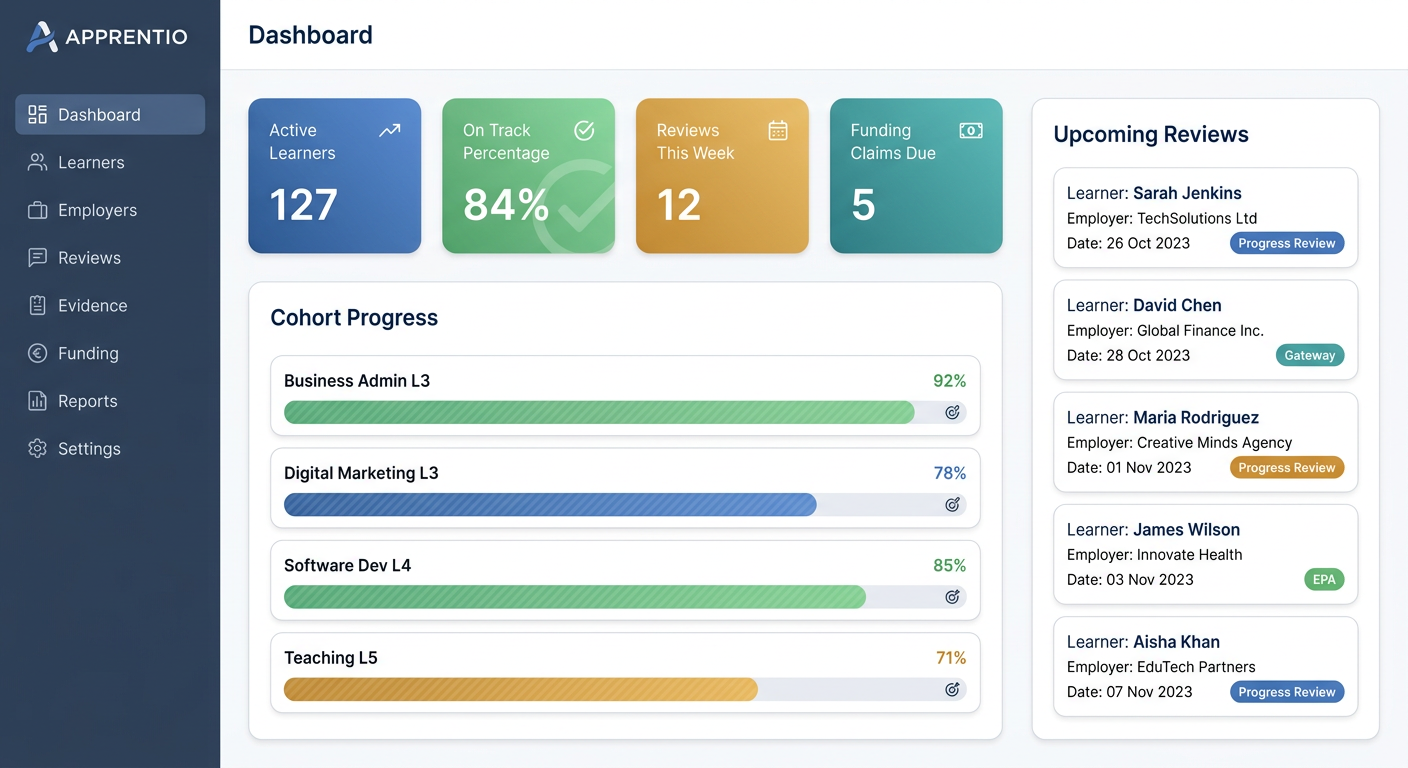Click Sarah Jenkins' Progress Review badge
Viewport: 1408px width, 768px height.
click(x=1287, y=243)
